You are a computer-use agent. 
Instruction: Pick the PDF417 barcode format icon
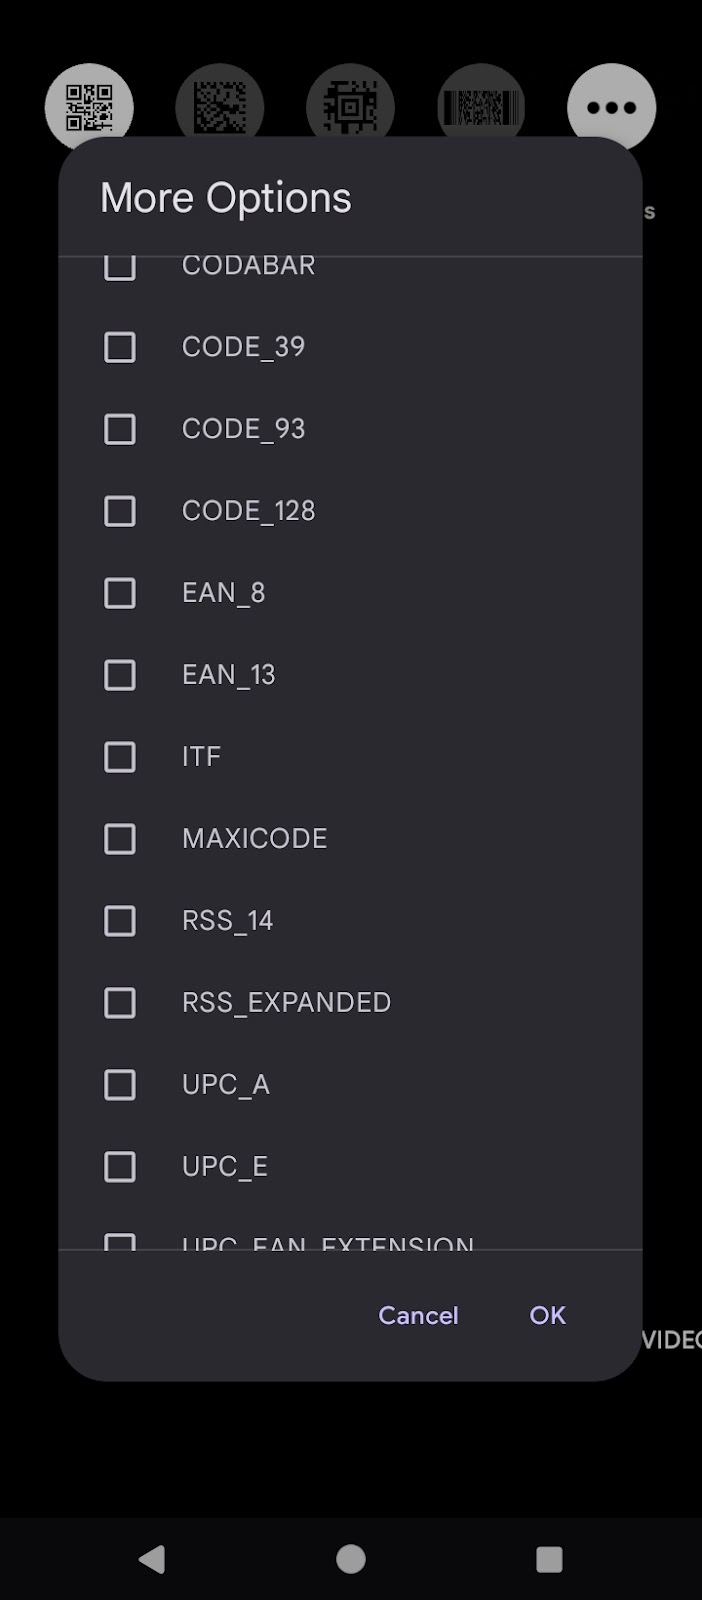coord(481,107)
